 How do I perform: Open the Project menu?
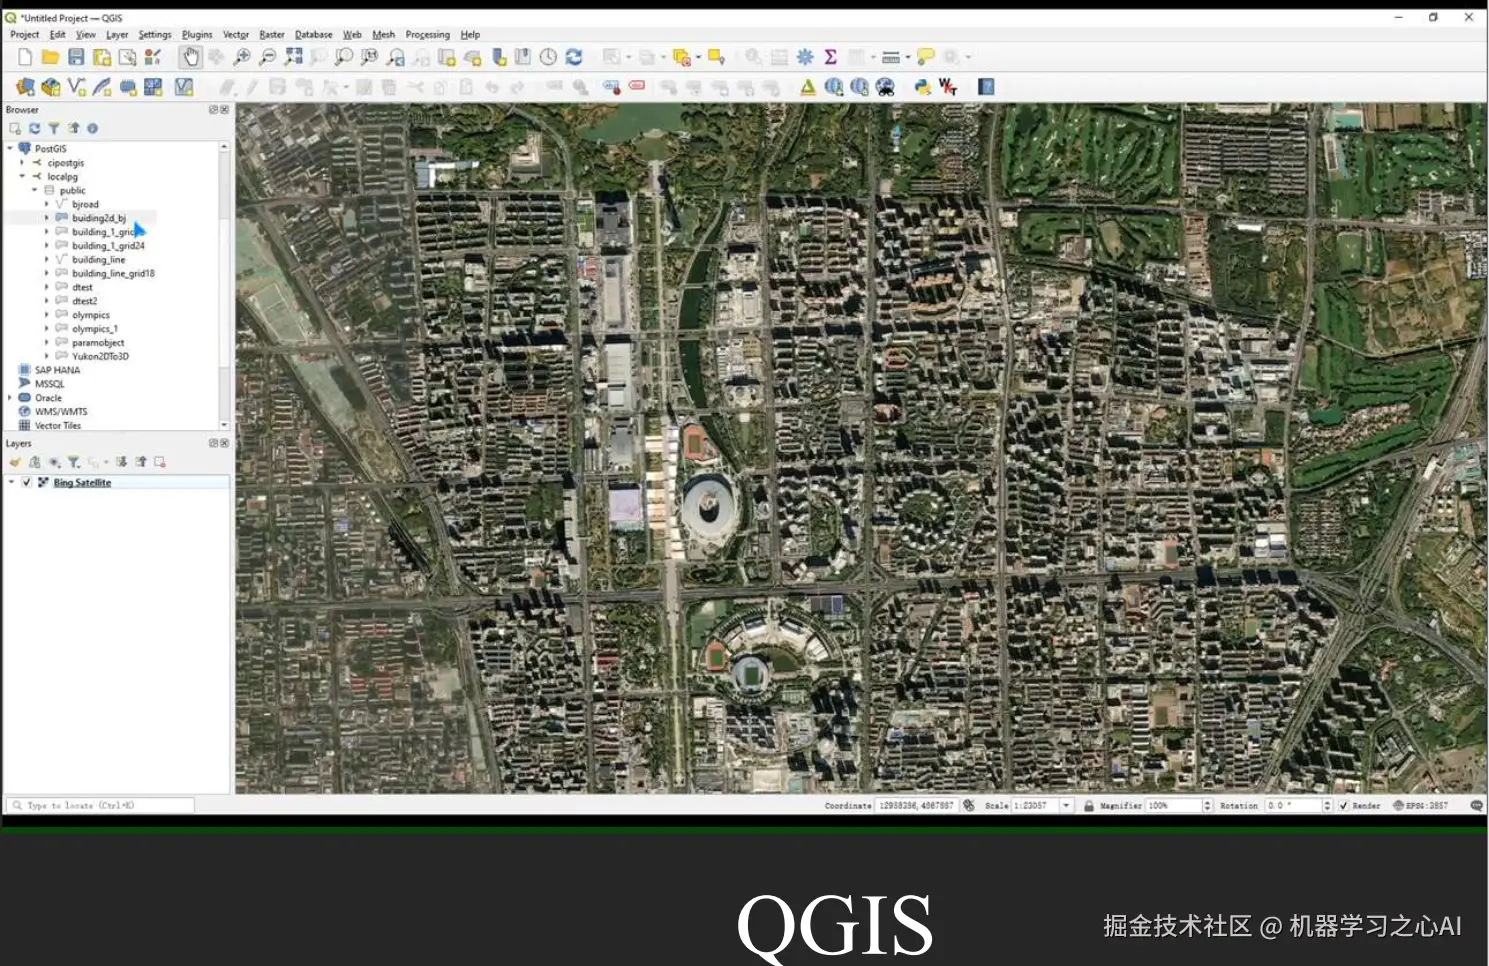coord(24,34)
